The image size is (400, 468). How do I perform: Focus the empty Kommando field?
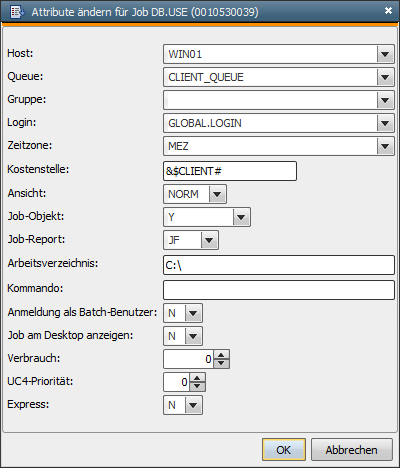pyautogui.click(x=279, y=290)
